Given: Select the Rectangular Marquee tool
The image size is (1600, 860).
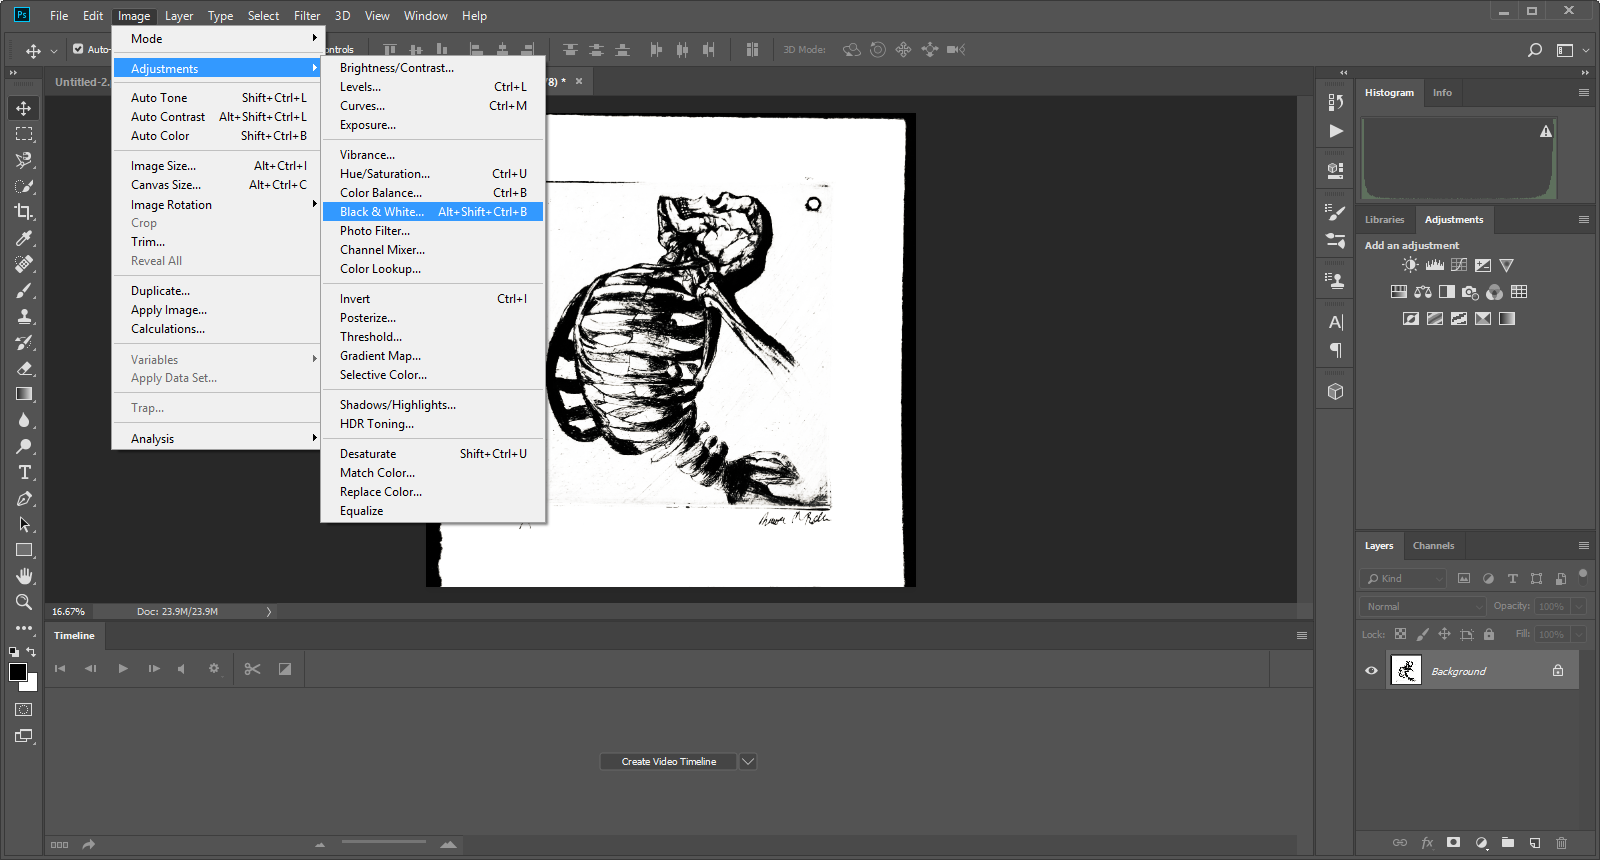Looking at the screenshot, I should pos(24,134).
